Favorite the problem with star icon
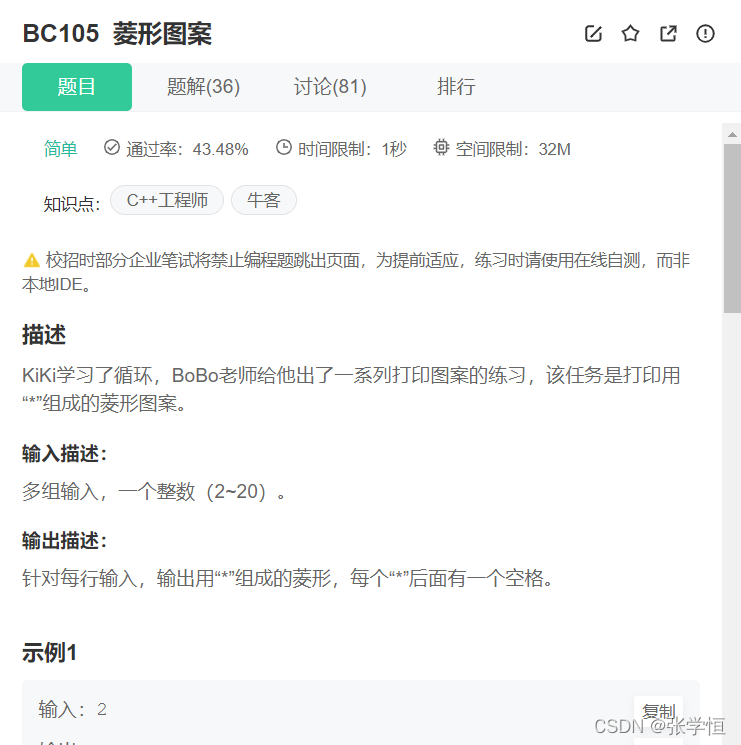Screen dimensions: 741x745 tap(630, 34)
